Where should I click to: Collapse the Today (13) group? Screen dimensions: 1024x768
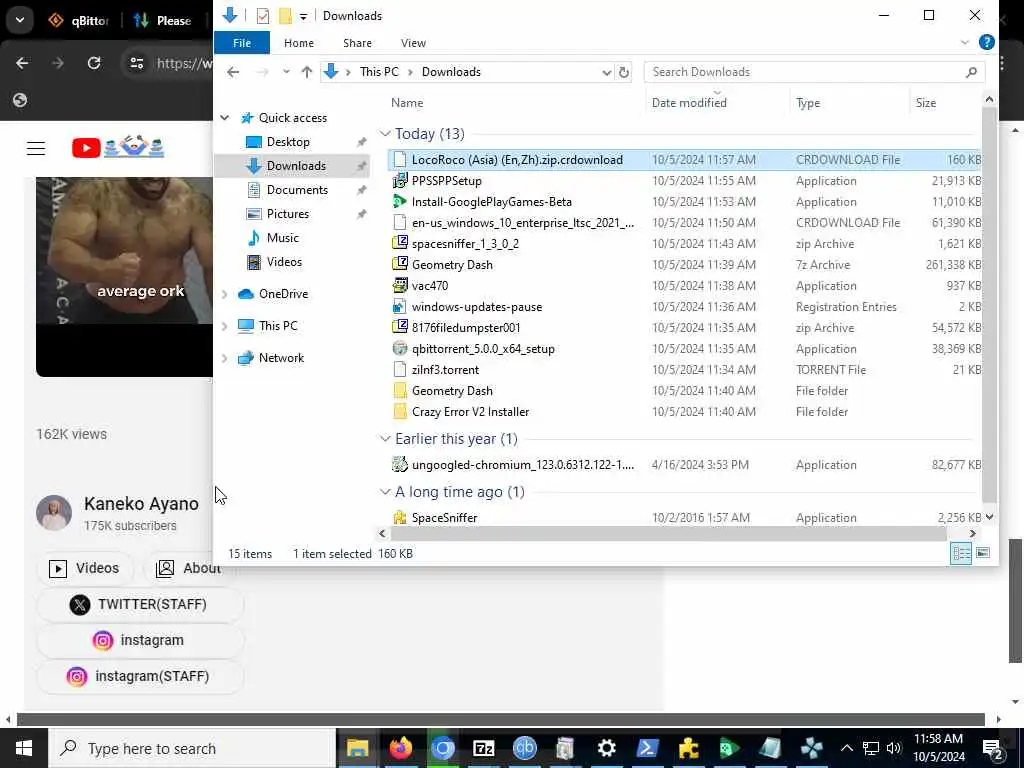385,134
